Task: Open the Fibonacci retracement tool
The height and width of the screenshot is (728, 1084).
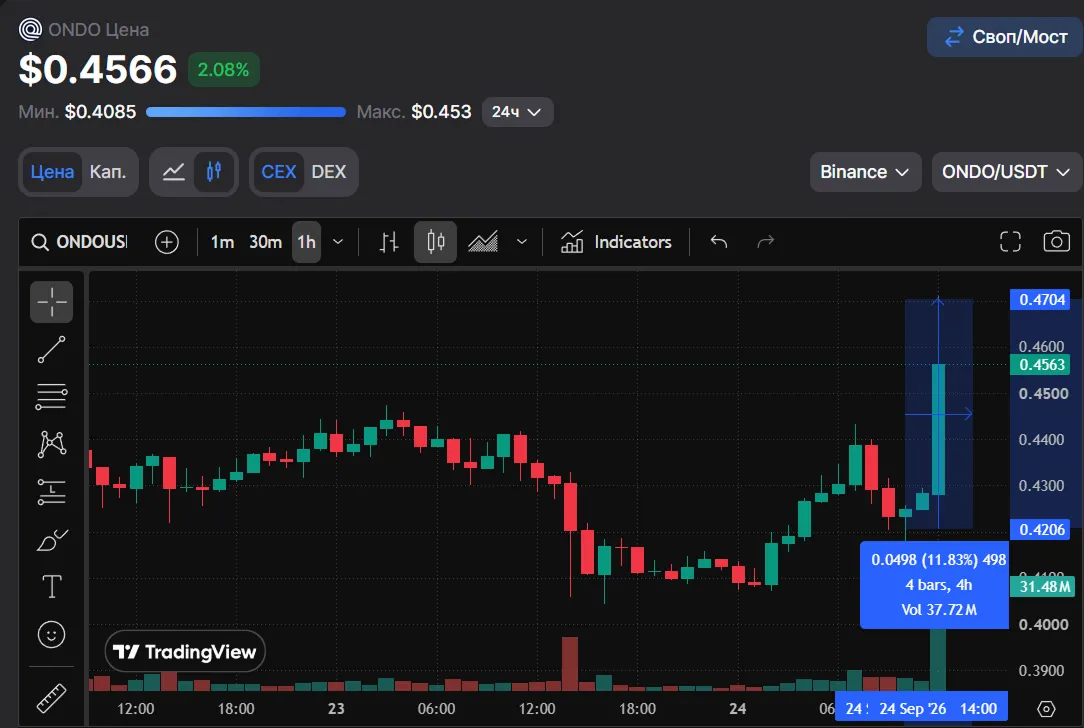Action: coord(51,397)
